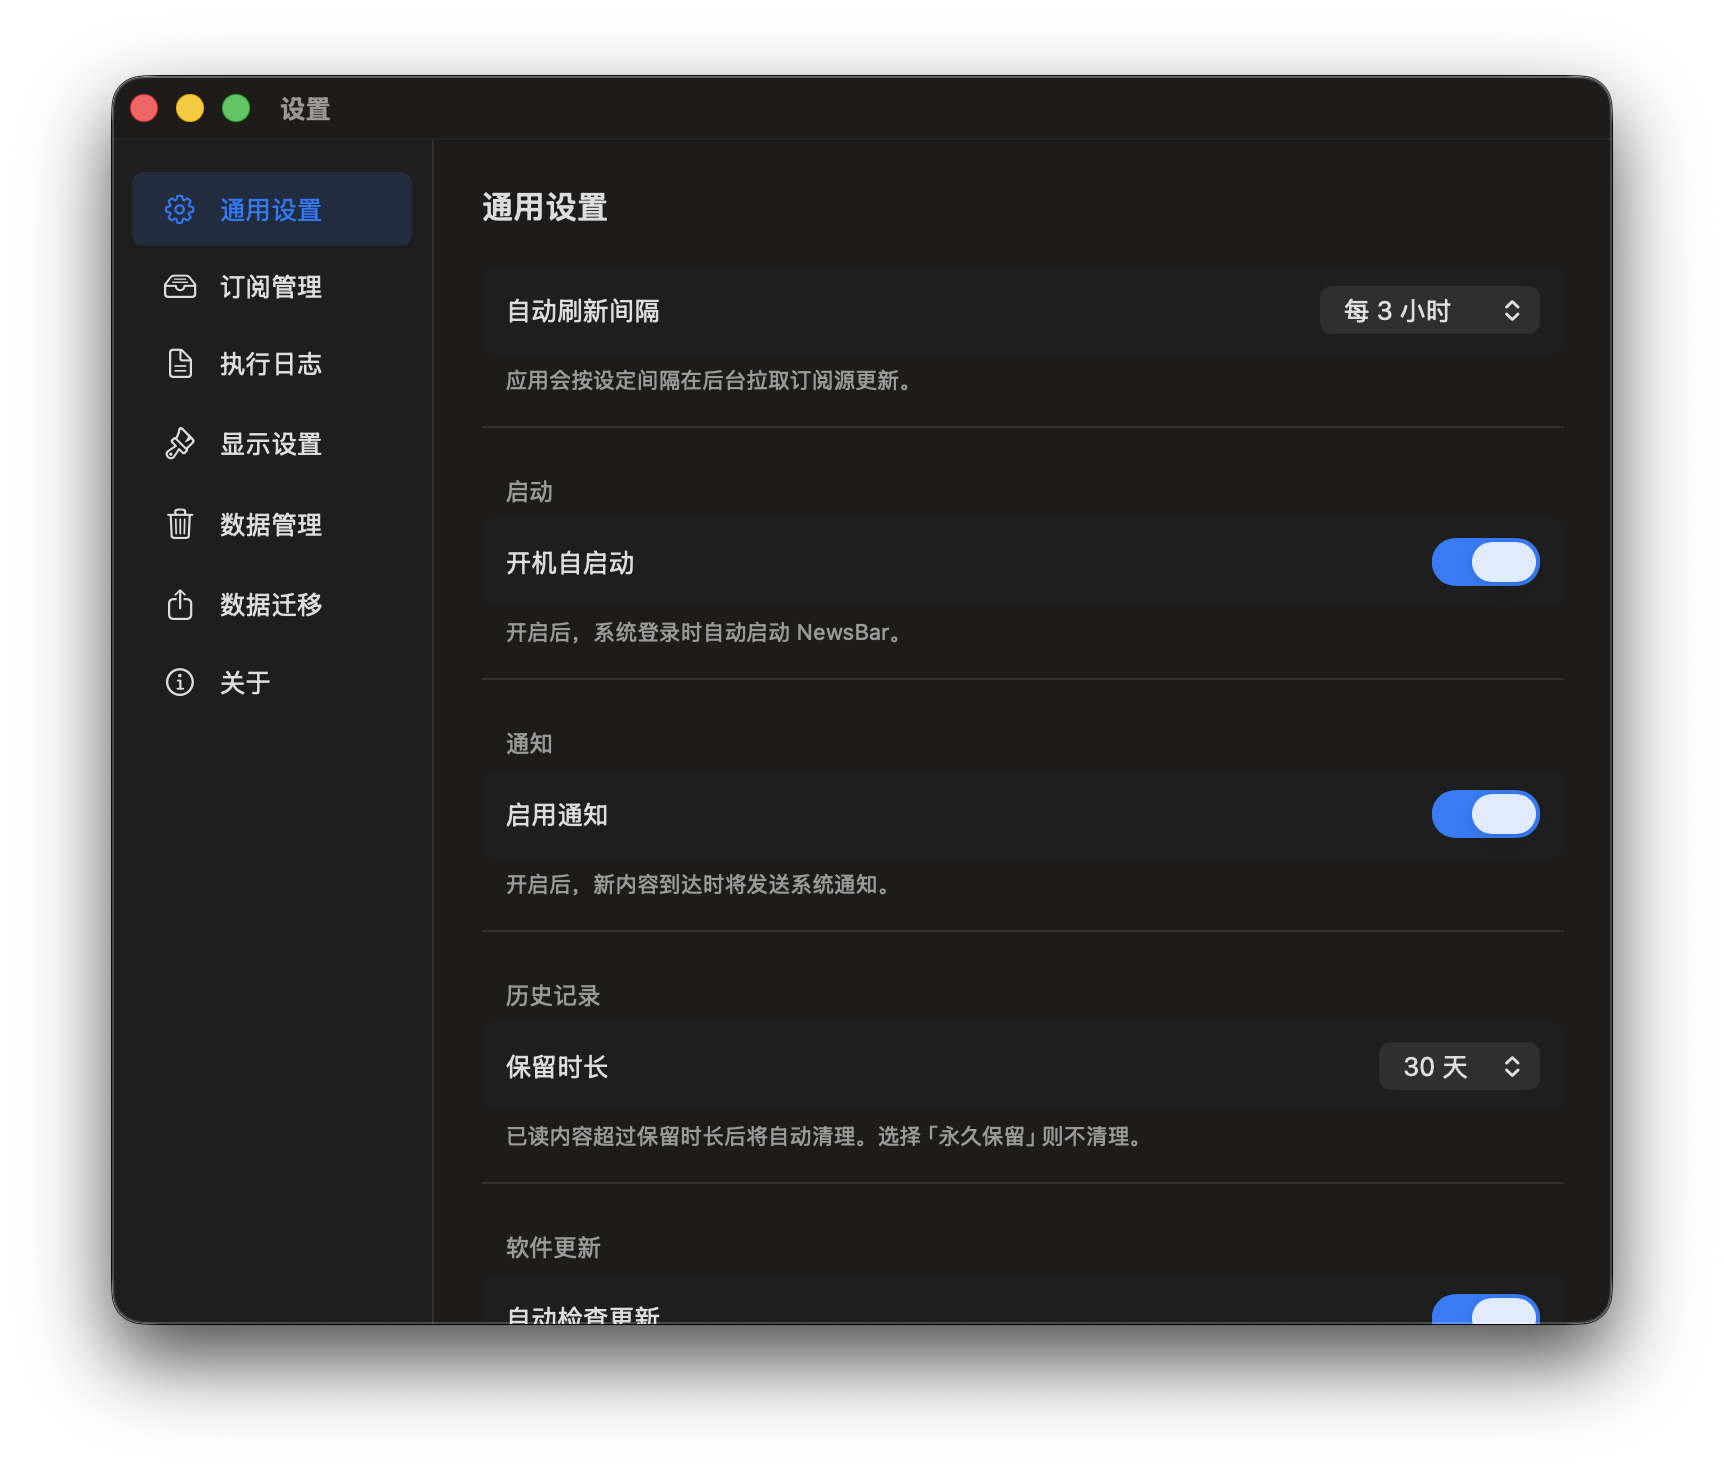1724x1472 pixels.
Task: Click the 自动刷新间隔 label
Action: click(583, 311)
